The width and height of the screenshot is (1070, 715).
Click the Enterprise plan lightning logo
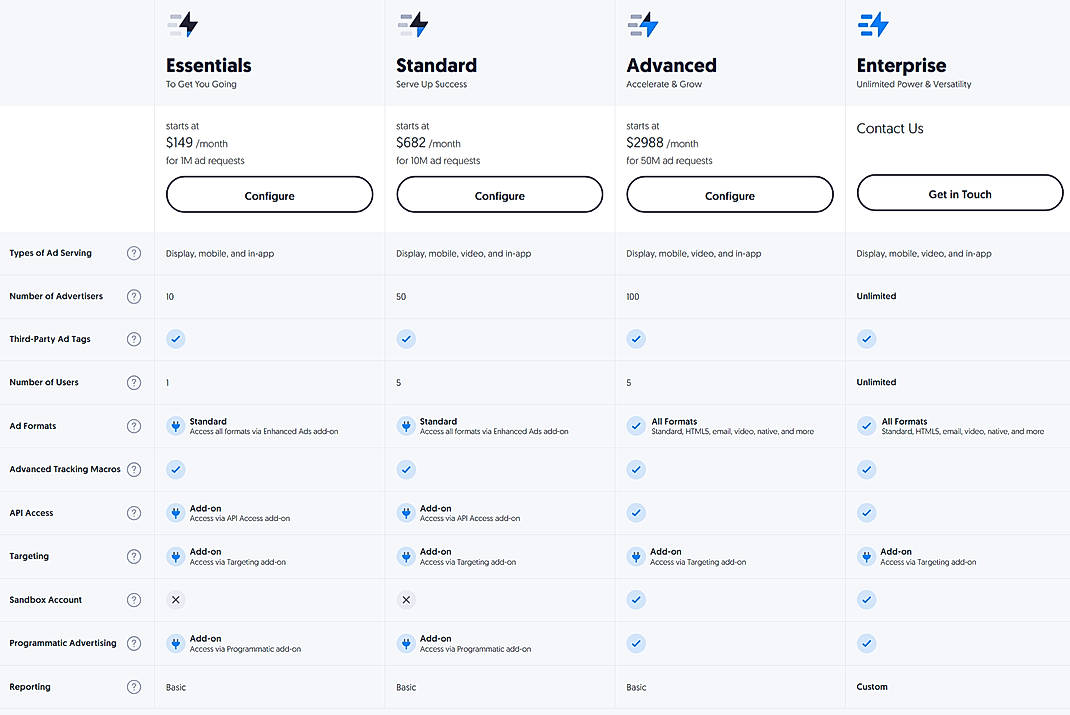tap(872, 23)
